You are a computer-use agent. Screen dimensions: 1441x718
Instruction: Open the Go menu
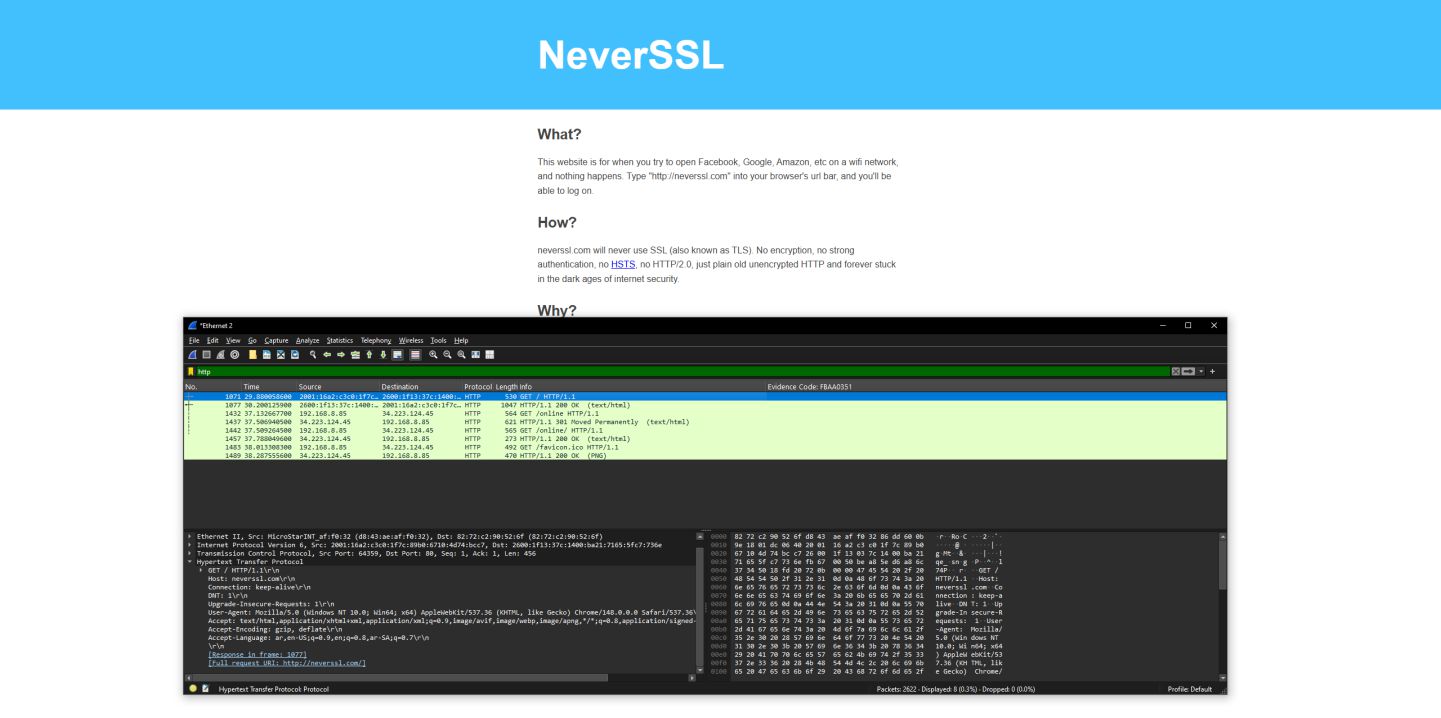coord(252,341)
